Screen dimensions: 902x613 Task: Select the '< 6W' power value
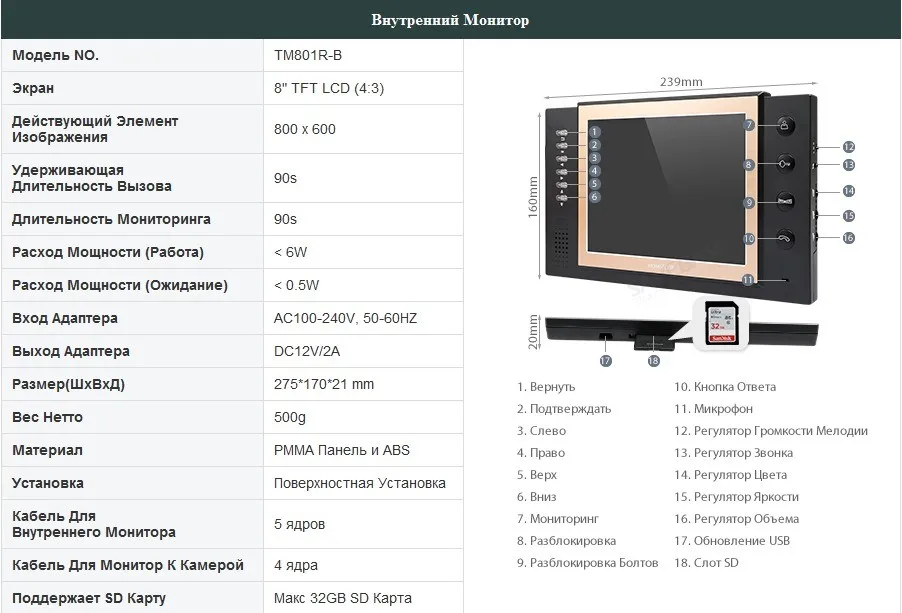291,252
